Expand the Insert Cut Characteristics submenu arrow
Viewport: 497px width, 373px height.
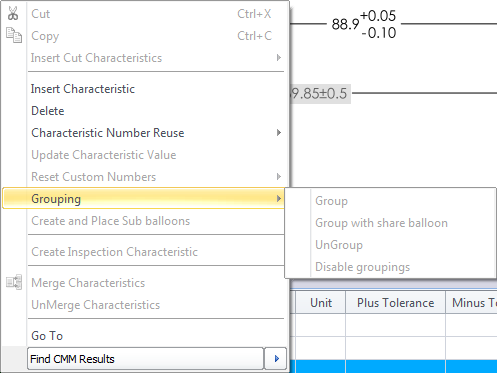pos(279,58)
